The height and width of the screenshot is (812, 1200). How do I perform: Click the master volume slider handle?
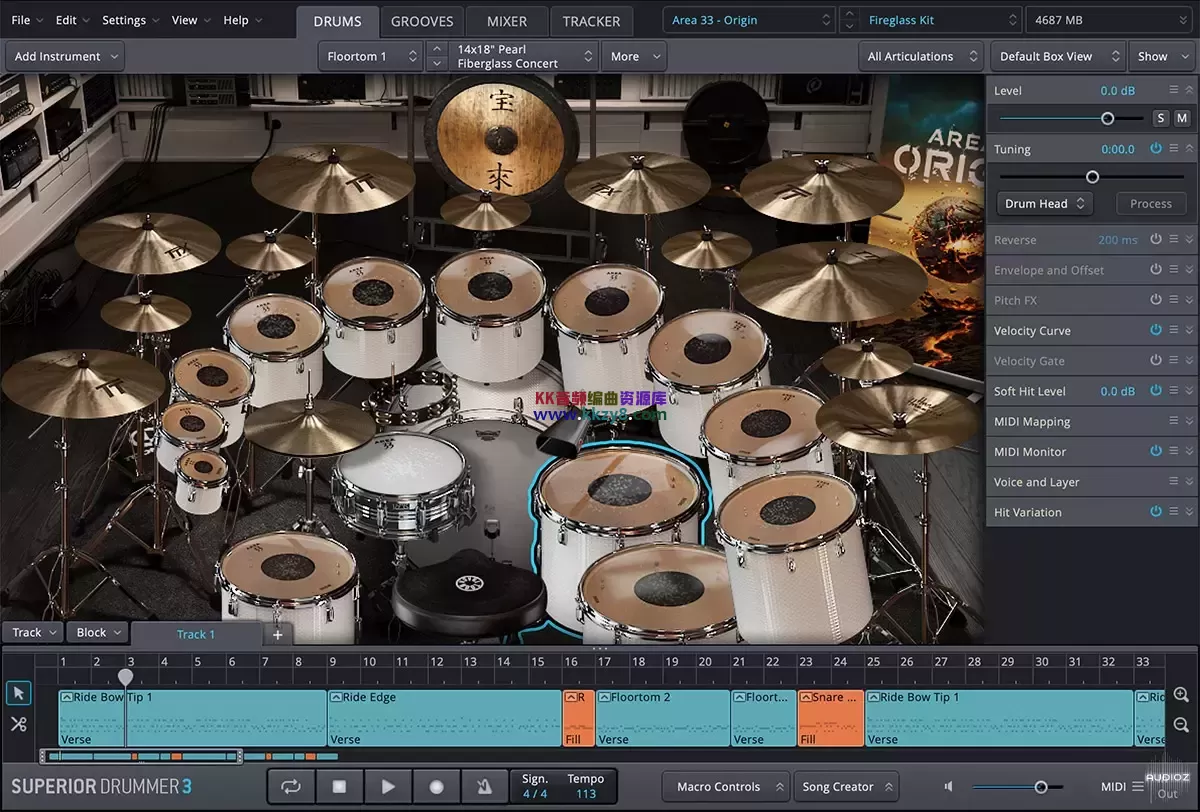pyautogui.click(x=1041, y=787)
